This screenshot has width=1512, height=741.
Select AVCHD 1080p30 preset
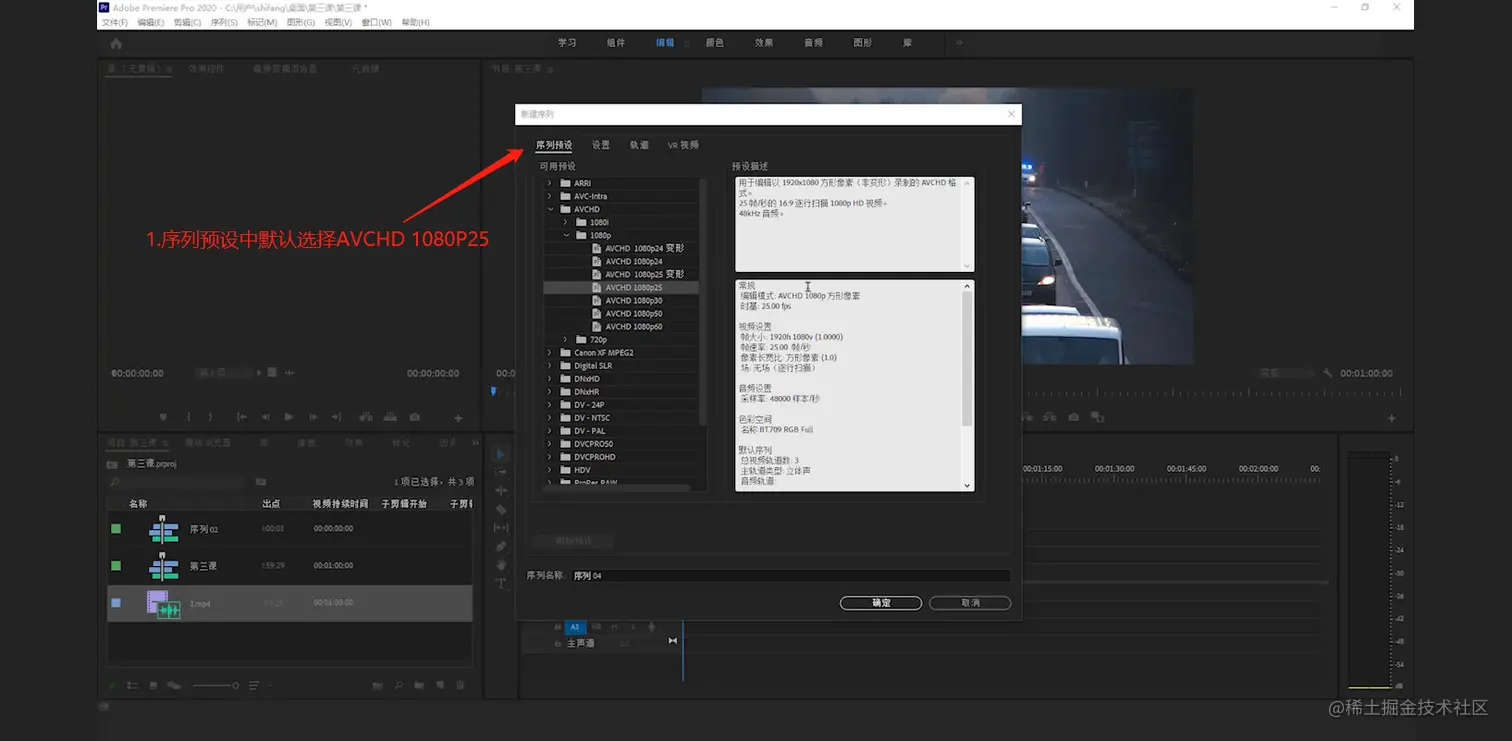(x=634, y=300)
